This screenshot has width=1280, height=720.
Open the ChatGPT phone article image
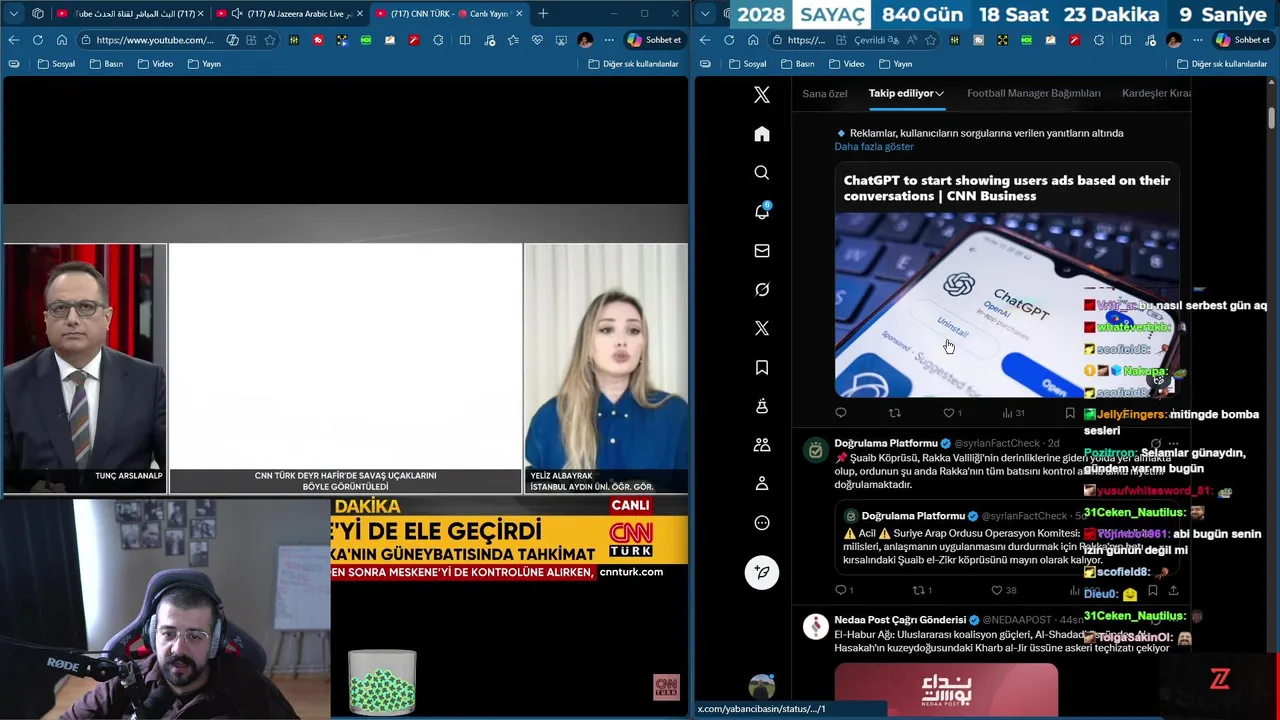(x=1007, y=305)
